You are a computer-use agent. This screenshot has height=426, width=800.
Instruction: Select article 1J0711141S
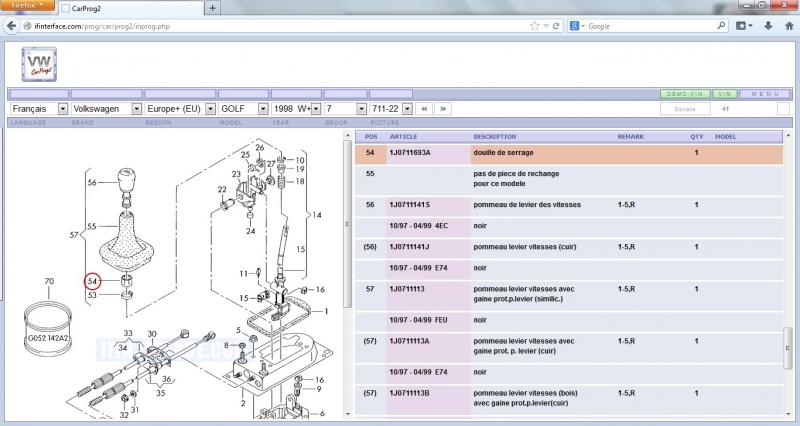(x=409, y=205)
